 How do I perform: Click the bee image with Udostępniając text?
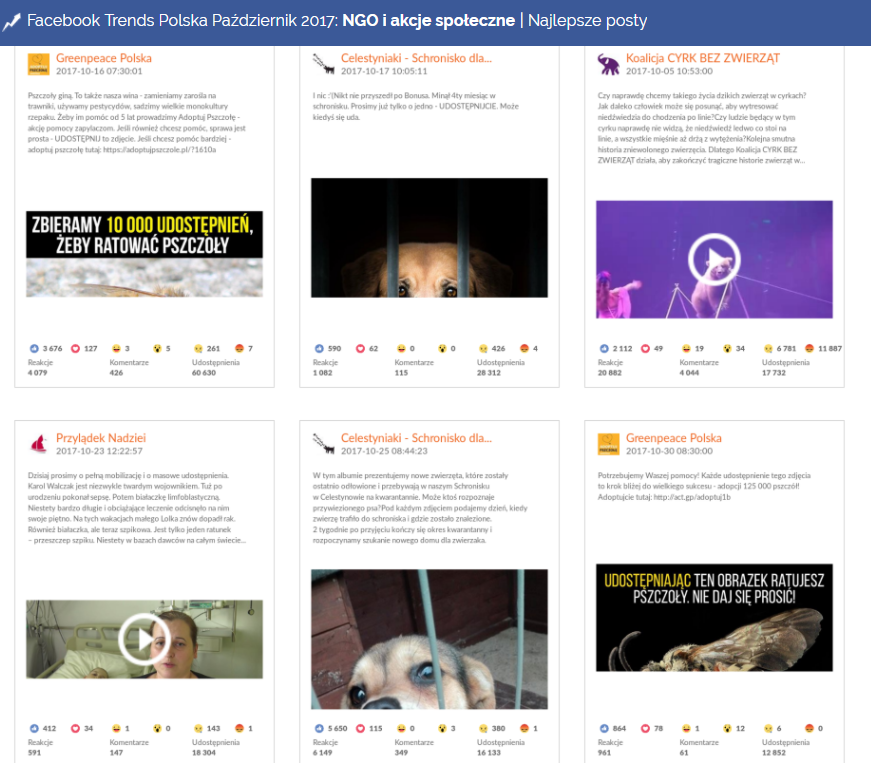(714, 617)
